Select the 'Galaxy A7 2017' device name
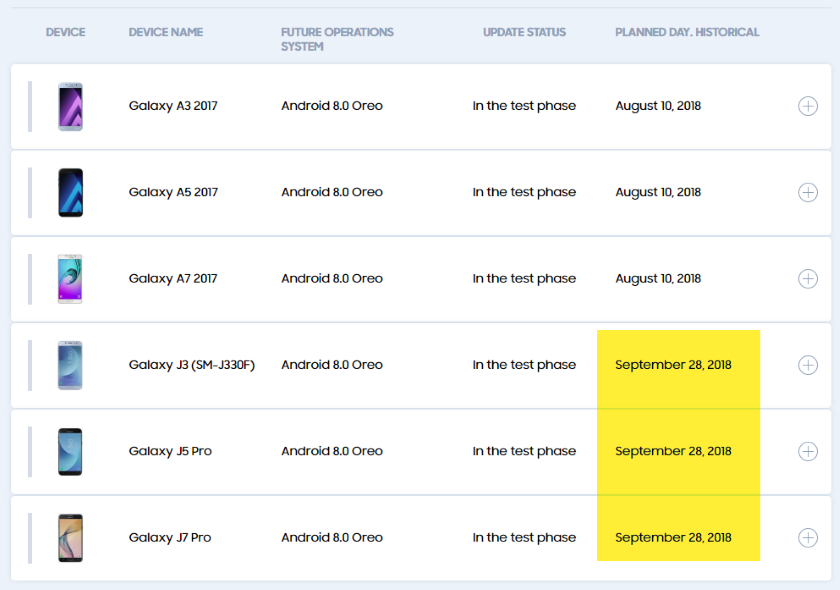Viewport: 840px width, 590px height. (x=173, y=279)
